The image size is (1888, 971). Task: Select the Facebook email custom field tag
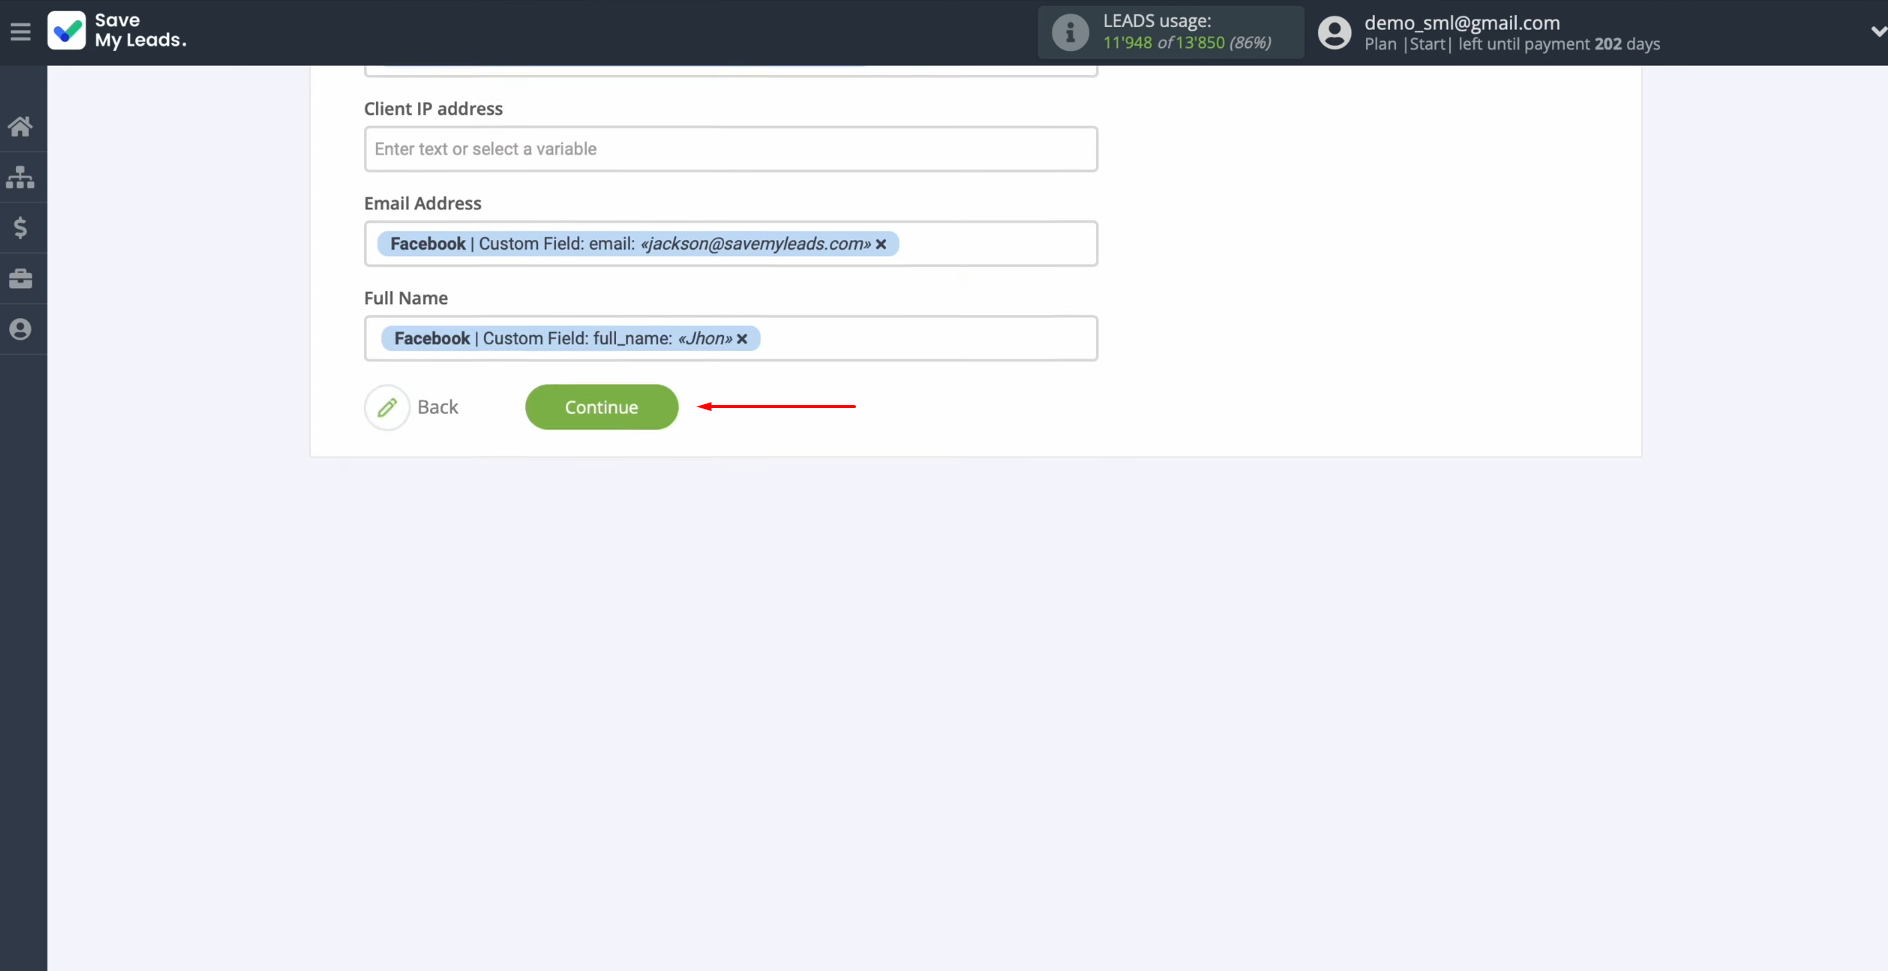637,244
